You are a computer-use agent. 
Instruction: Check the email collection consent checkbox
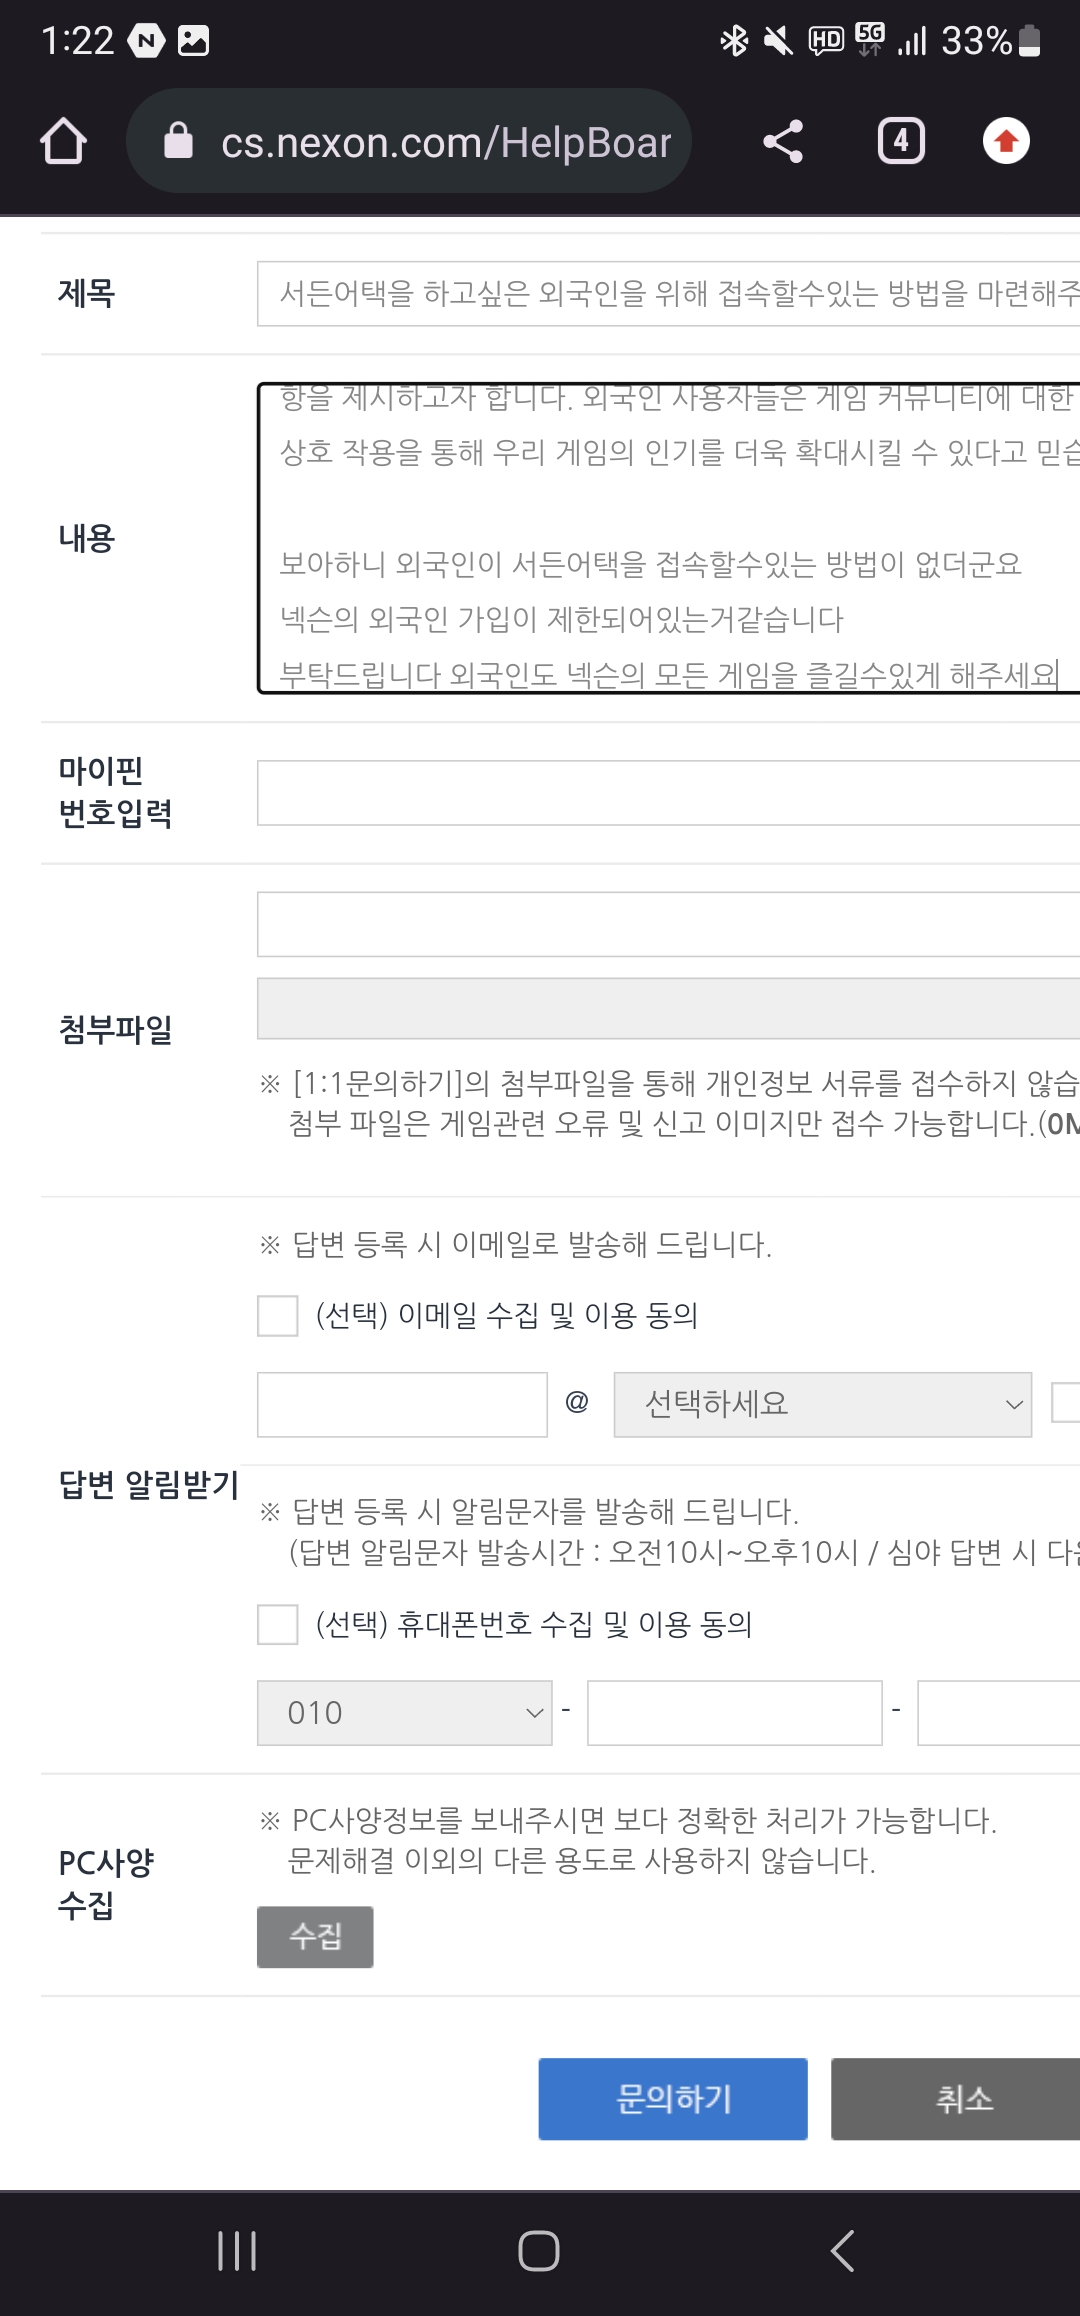[x=278, y=1316]
